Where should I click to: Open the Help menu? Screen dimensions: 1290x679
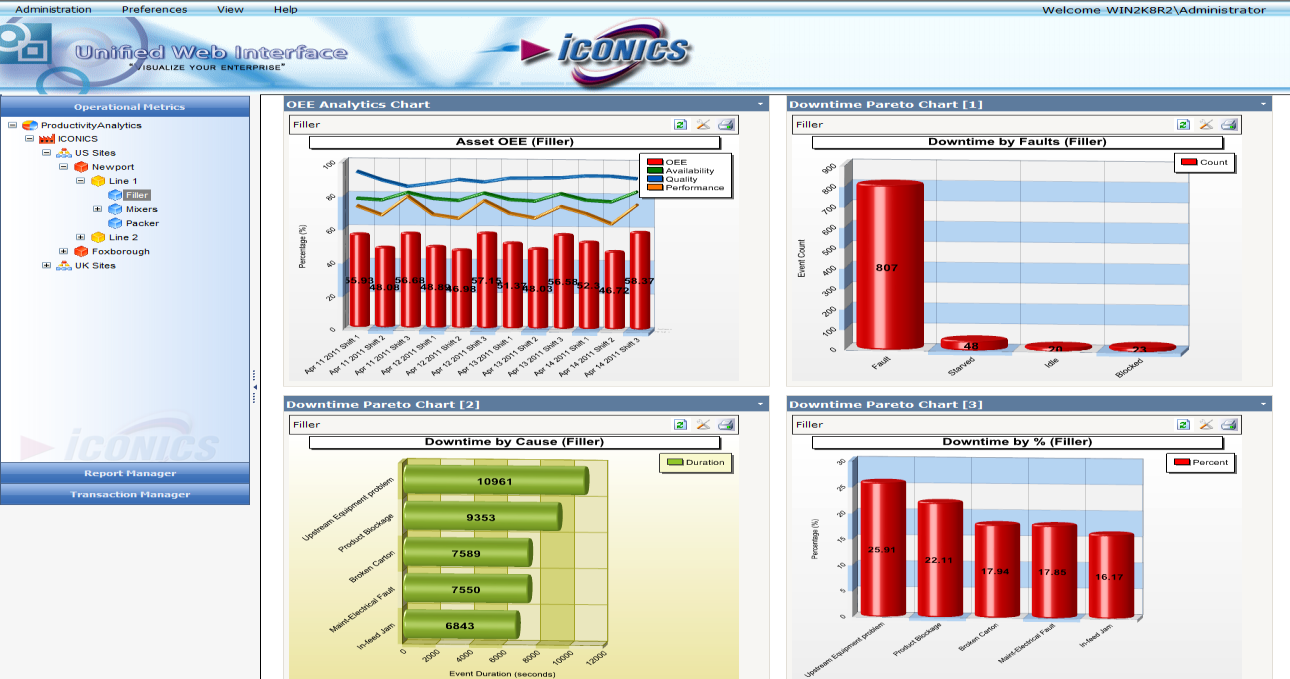[x=285, y=9]
